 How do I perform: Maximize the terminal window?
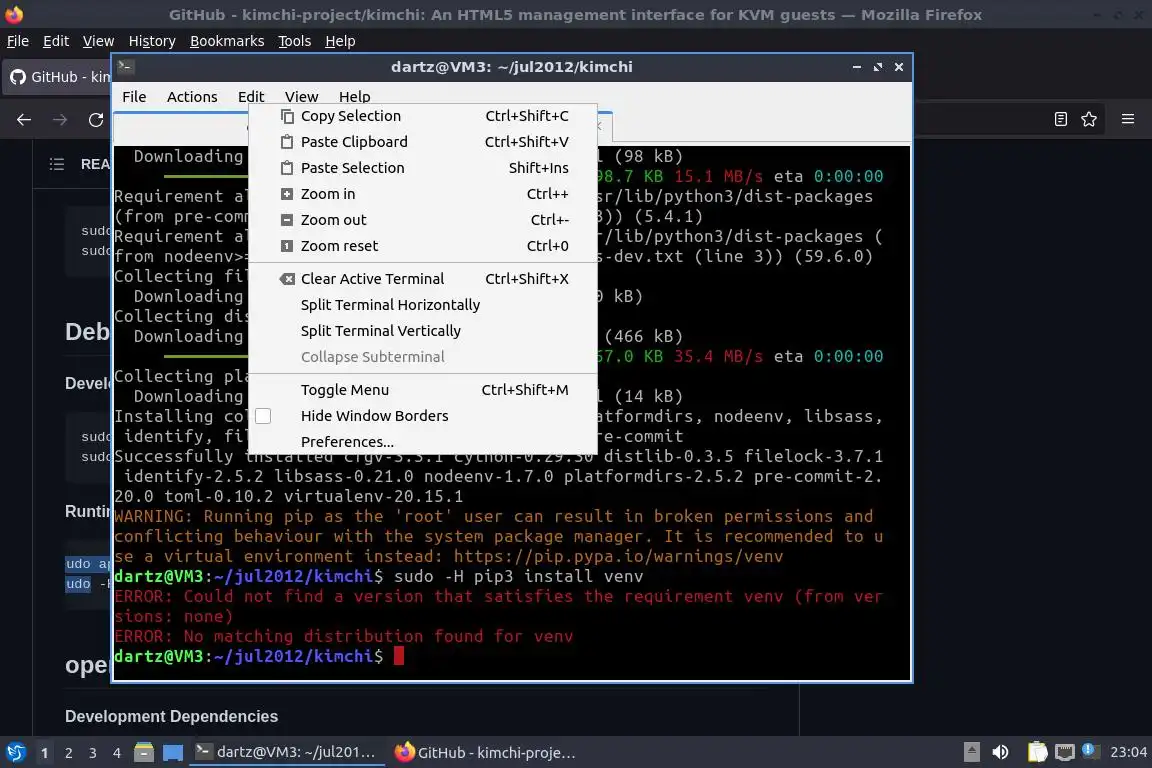click(877, 67)
